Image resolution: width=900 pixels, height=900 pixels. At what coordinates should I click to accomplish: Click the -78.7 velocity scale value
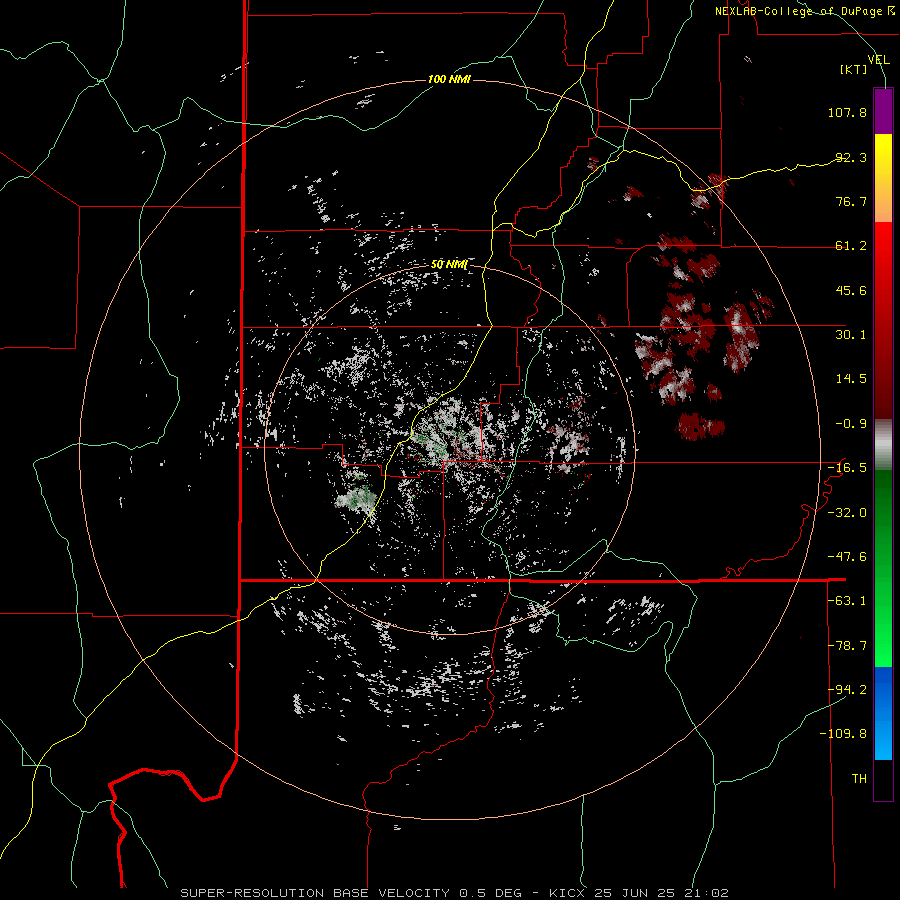[847, 646]
